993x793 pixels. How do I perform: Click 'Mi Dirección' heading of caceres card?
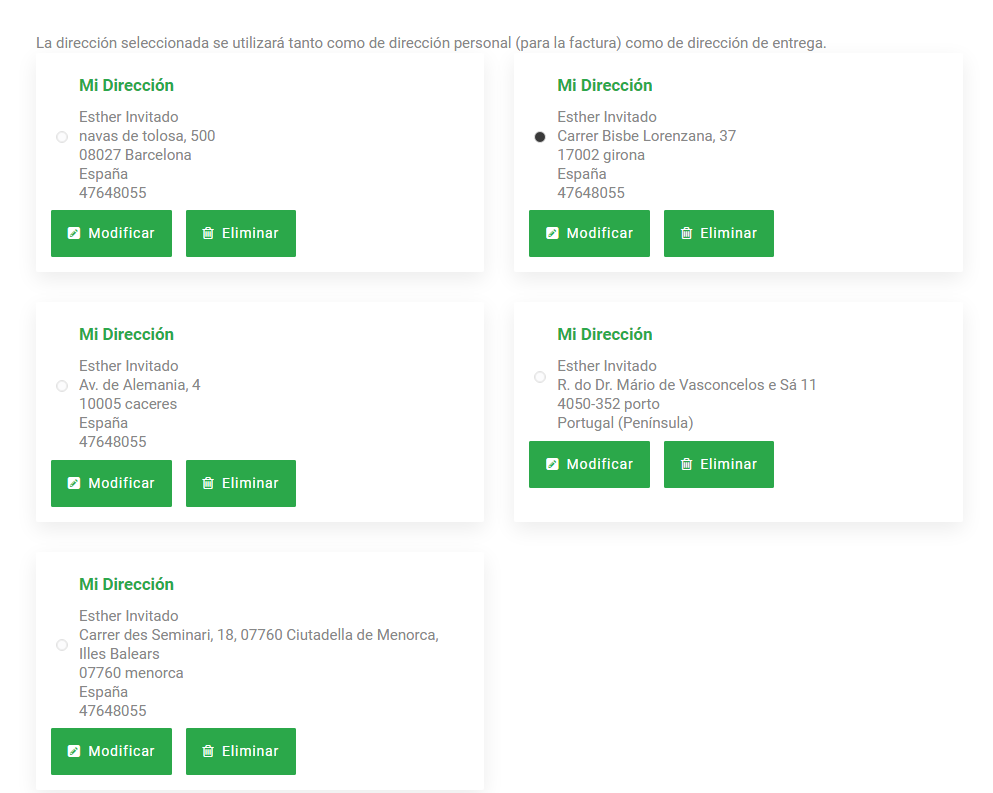click(x=126, y=334)
